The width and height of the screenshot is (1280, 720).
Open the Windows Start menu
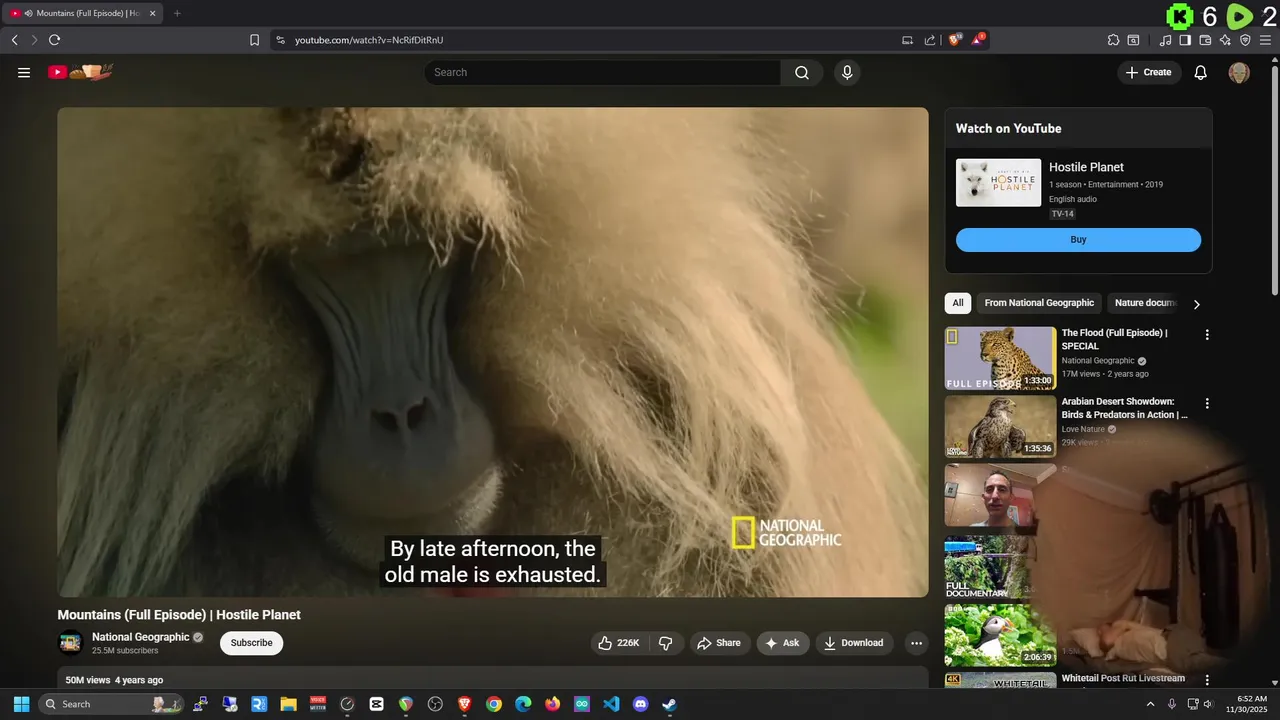[21, 704]
